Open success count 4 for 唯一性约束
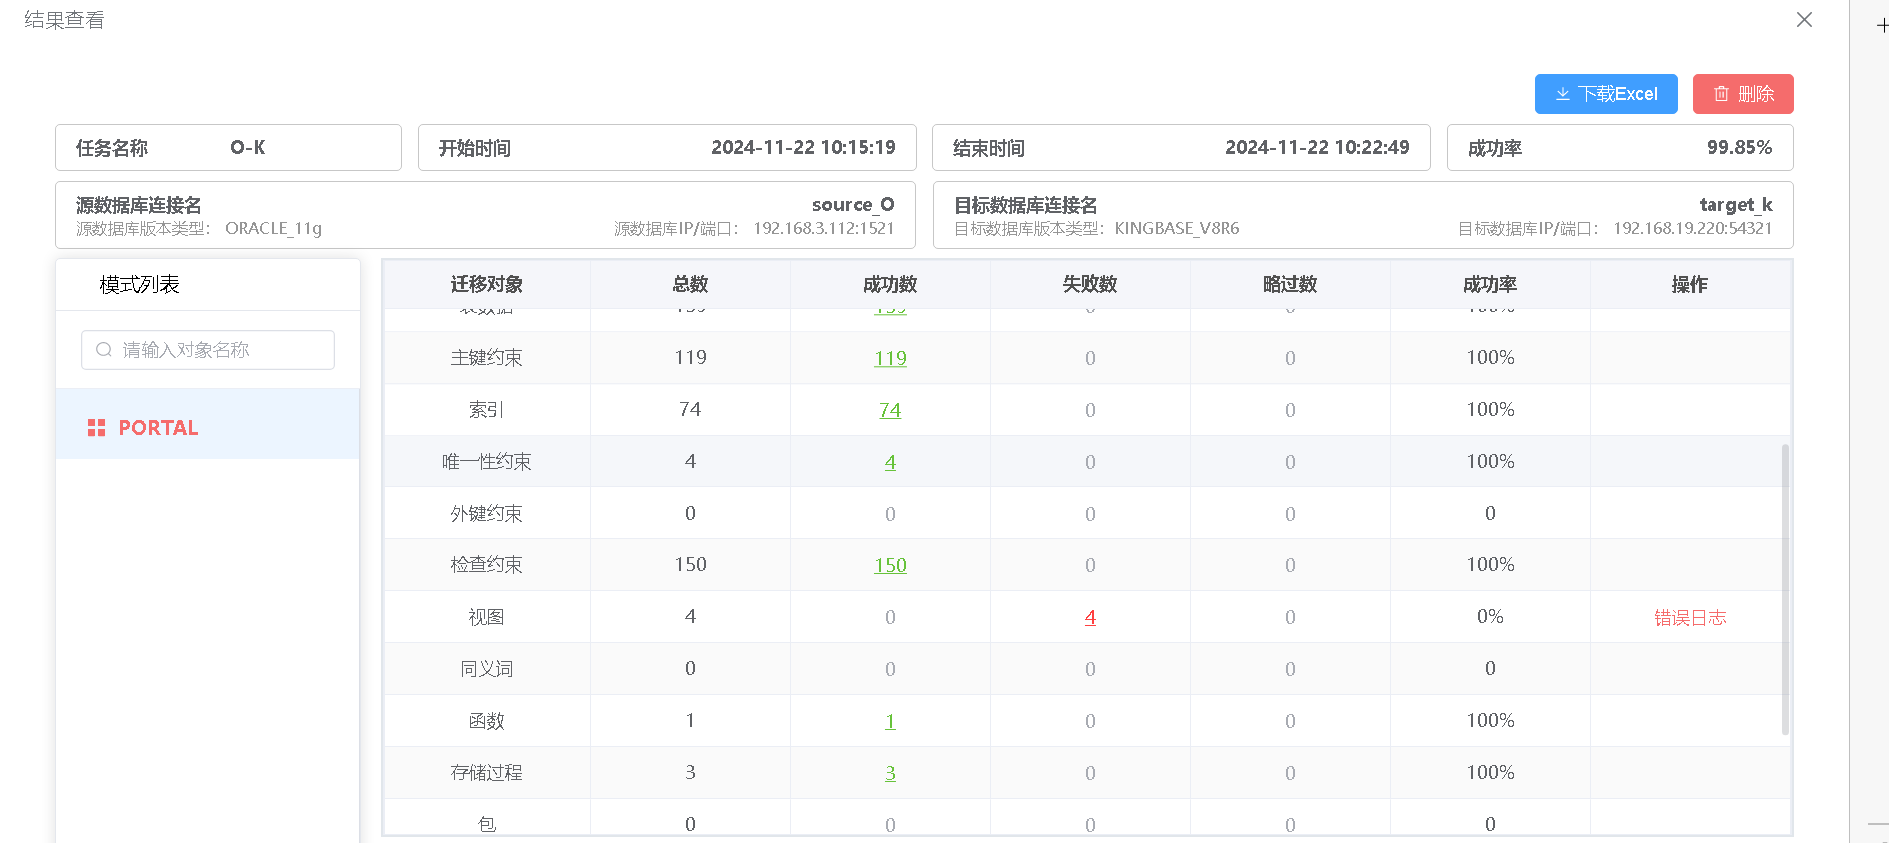This screenshot has width=1889, height=843. pyautogui.click(x=890, y=462)
